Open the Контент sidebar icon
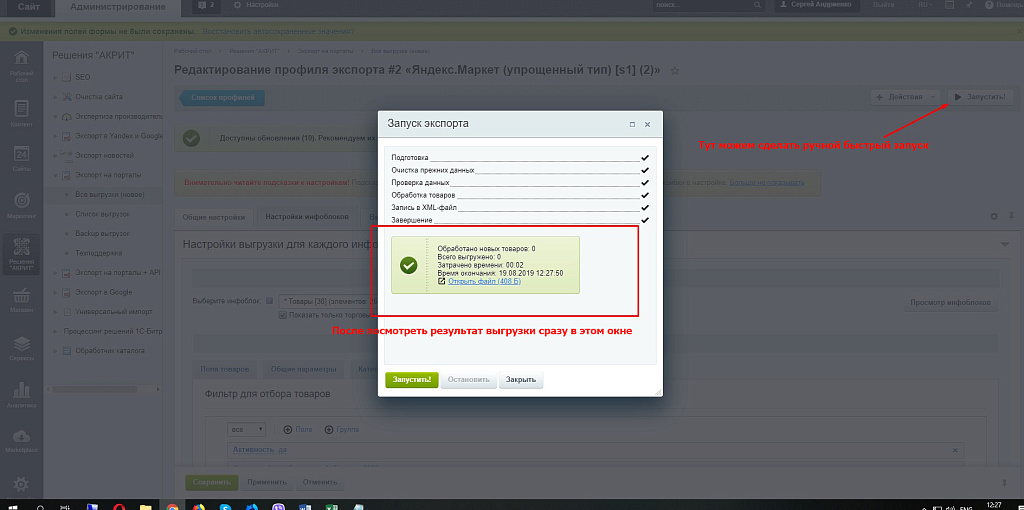The width and height of the screenshot is (1024, 510). pyautogui.click(x=21, y=112)
